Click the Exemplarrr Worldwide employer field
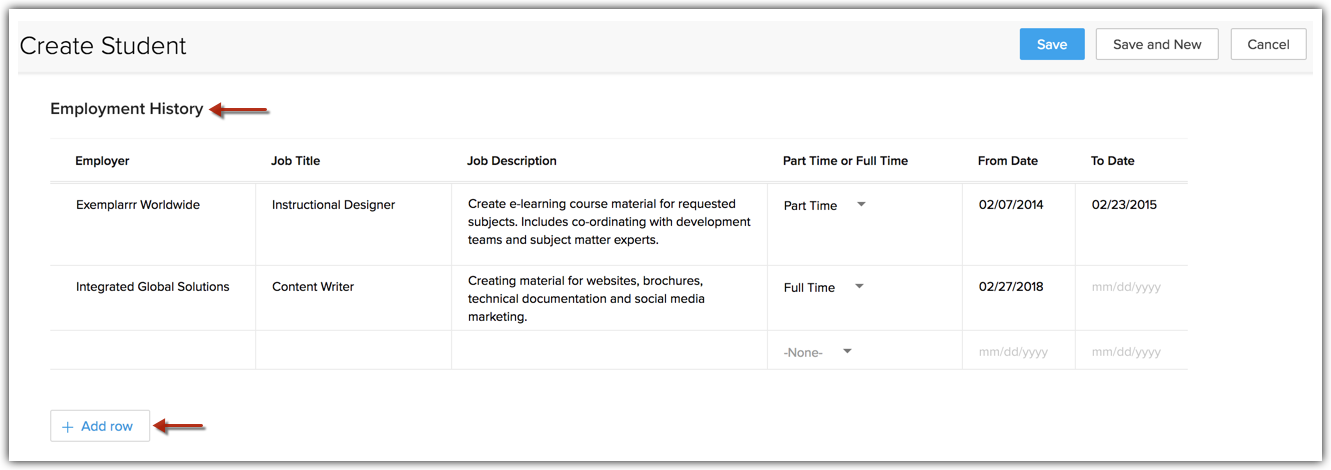Image resolution: width=1331 pixels, height=470 pixels. (138, 205)
